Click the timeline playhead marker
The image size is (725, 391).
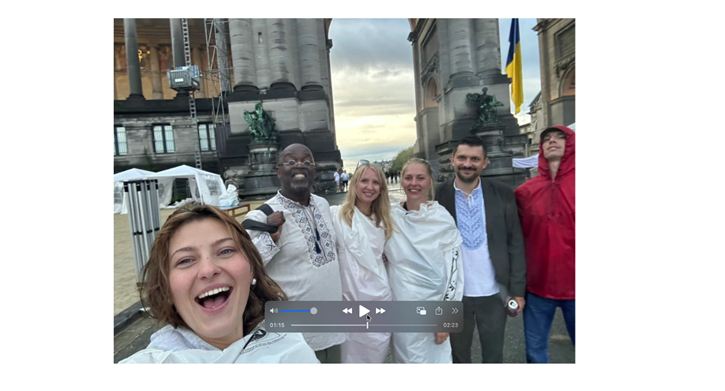(368, 325)
